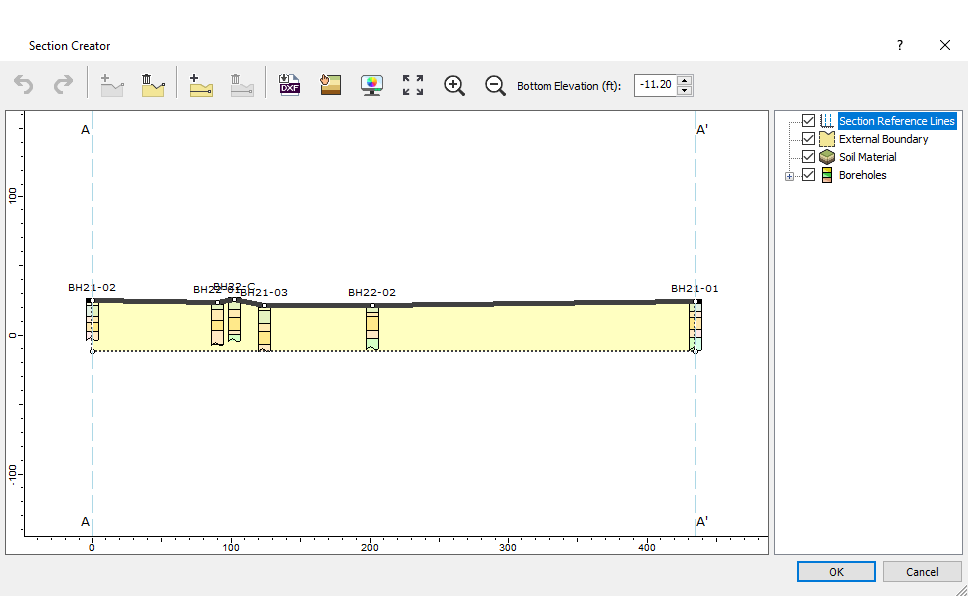The image size is (968, 596).
Task: Select the add boundary point tool
Action: pos(201,84)
